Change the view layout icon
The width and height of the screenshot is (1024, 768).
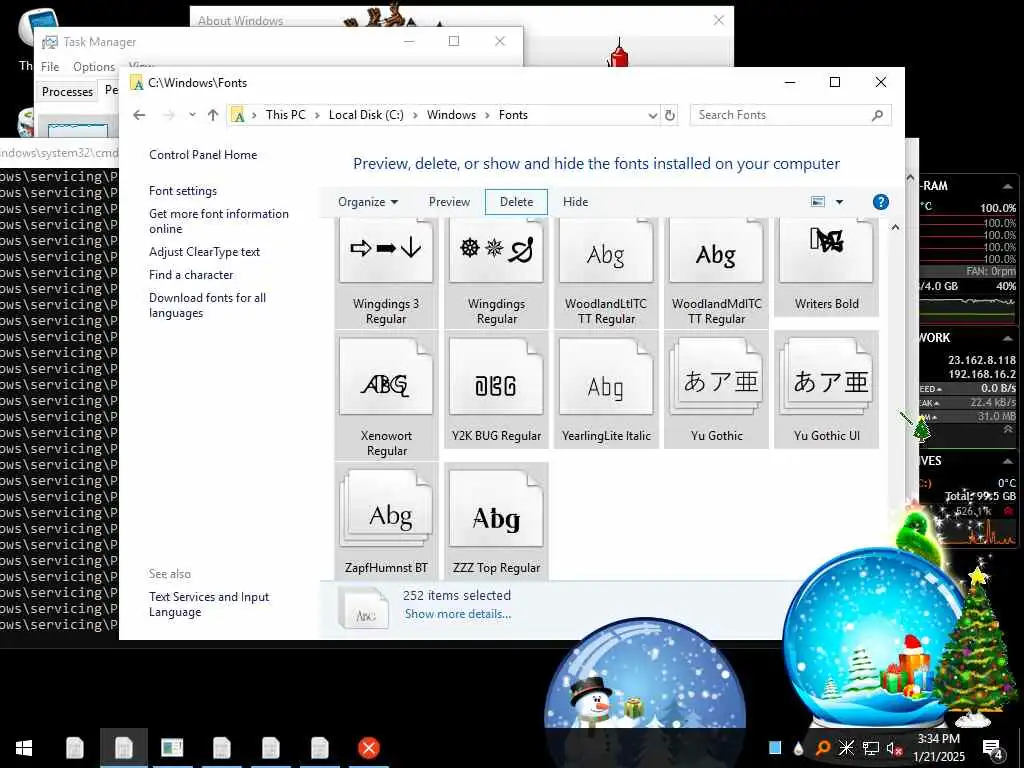818,202
